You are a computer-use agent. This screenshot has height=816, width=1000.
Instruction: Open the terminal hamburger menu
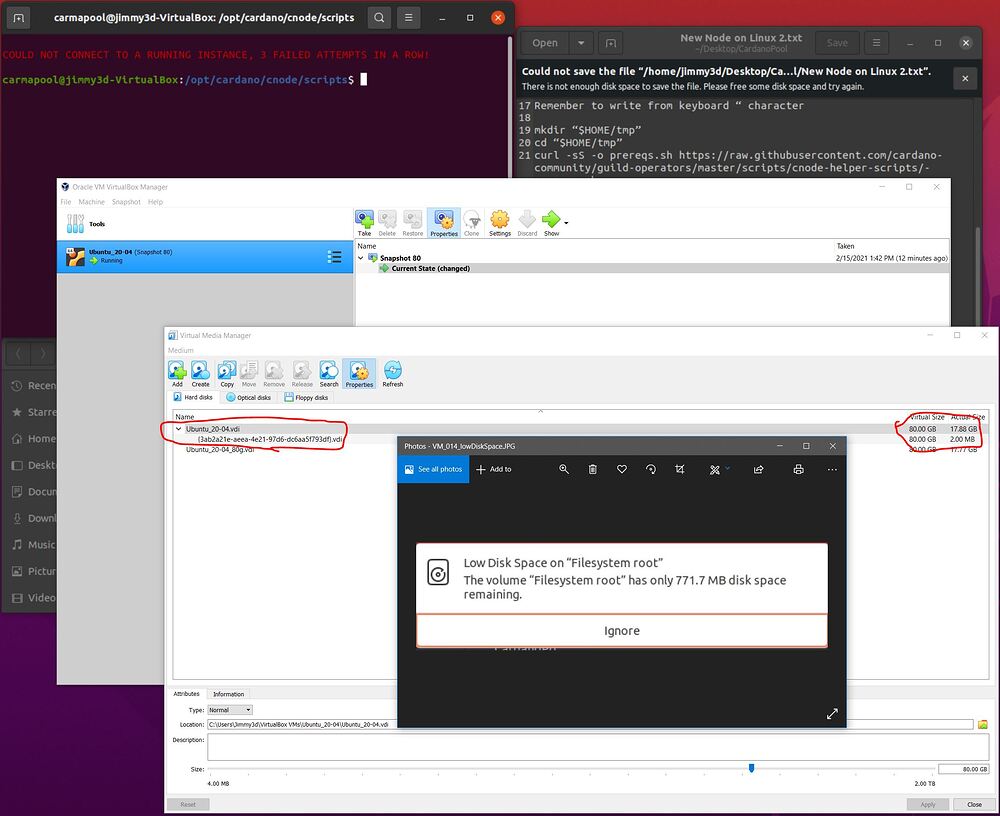[x=408, y=17]
